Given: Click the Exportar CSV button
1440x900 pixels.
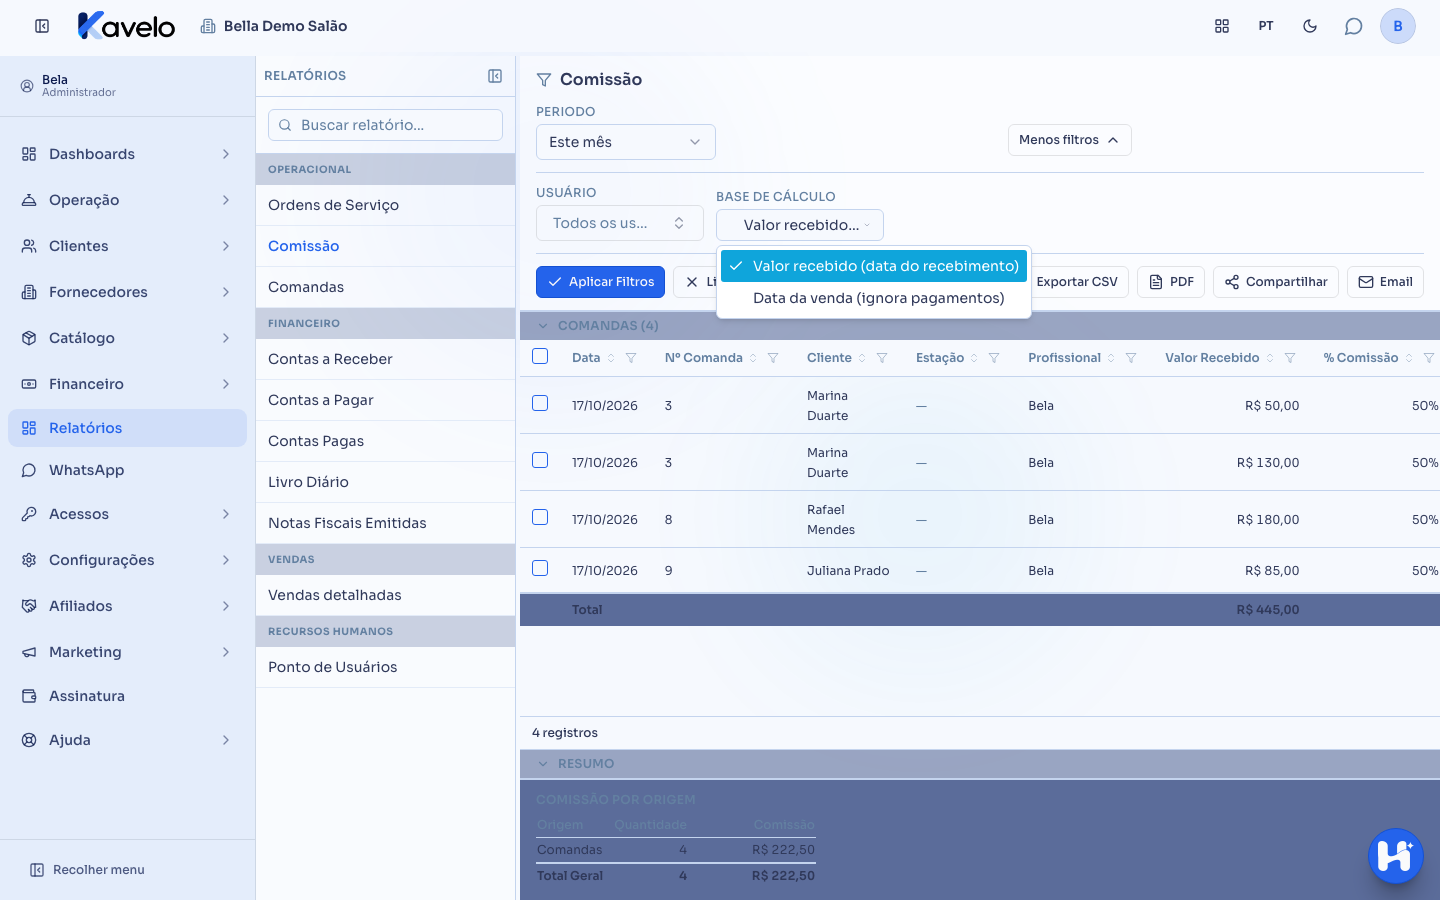Looking at the screenshot, I should pyautogui.click(x=1076, y=282).
